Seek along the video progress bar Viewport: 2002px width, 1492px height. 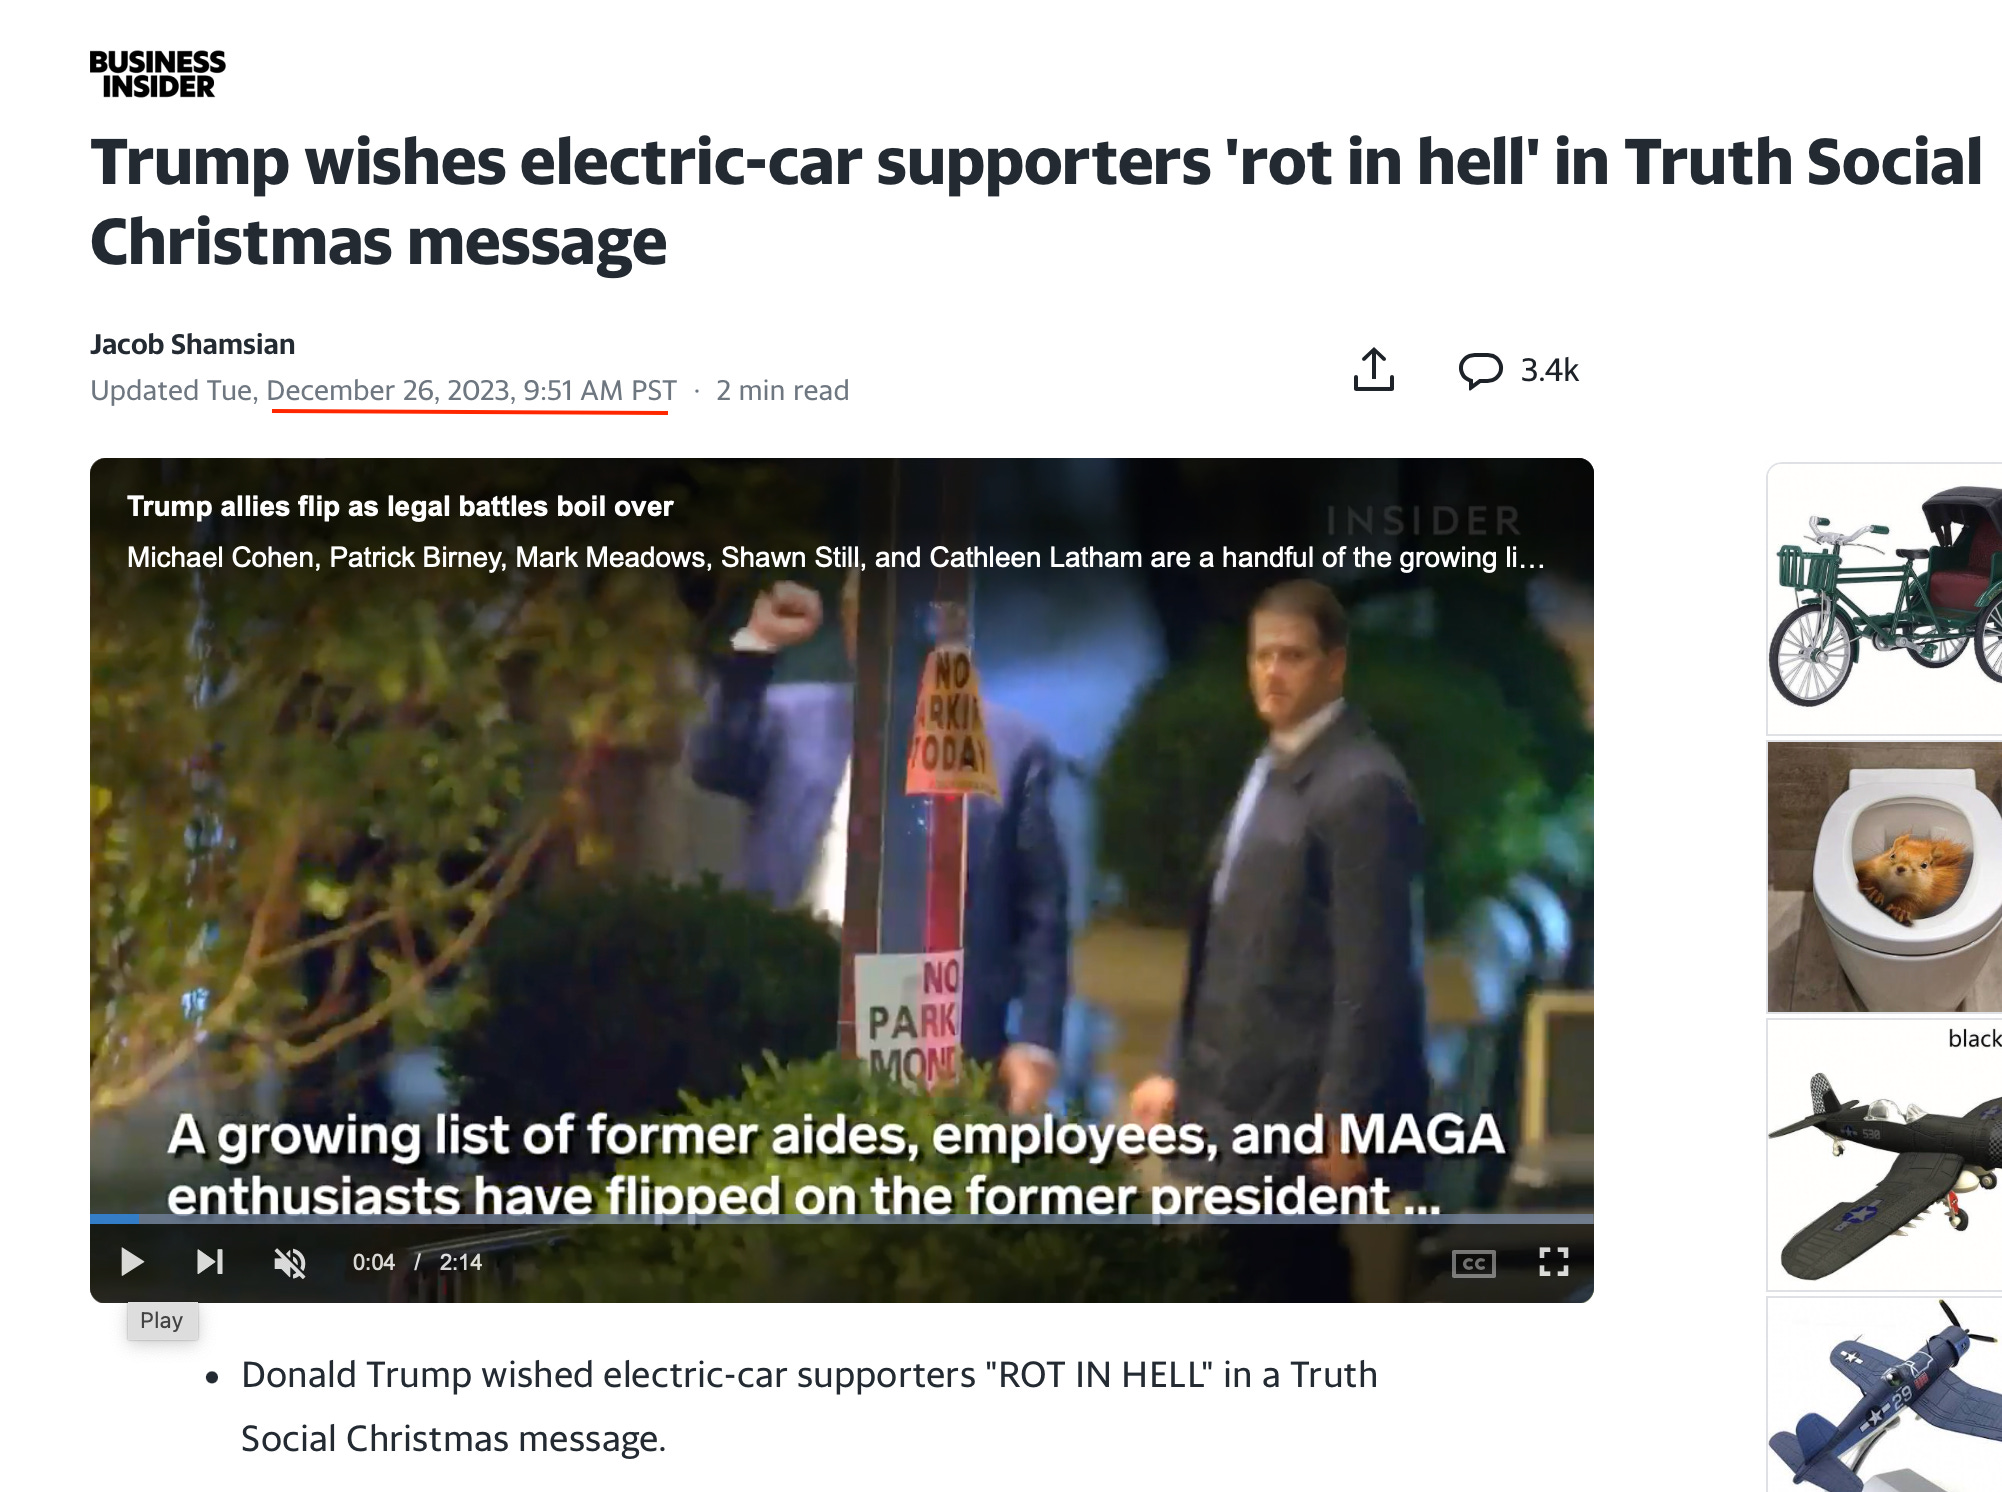pos(841,1219)
